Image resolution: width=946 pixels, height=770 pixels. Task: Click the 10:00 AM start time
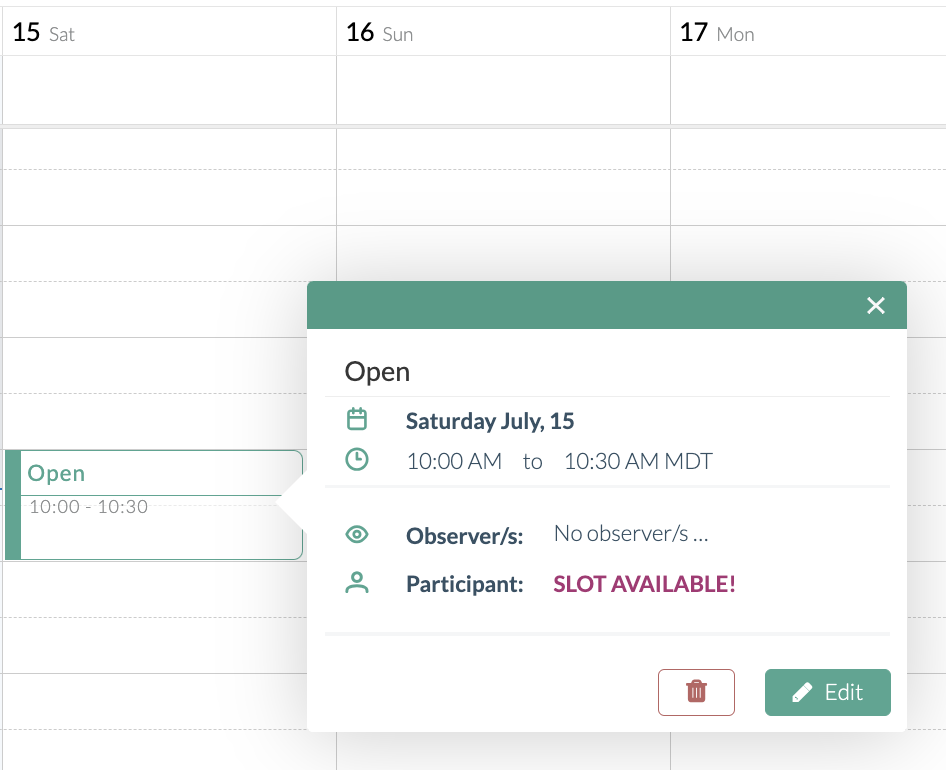(453, 461)
